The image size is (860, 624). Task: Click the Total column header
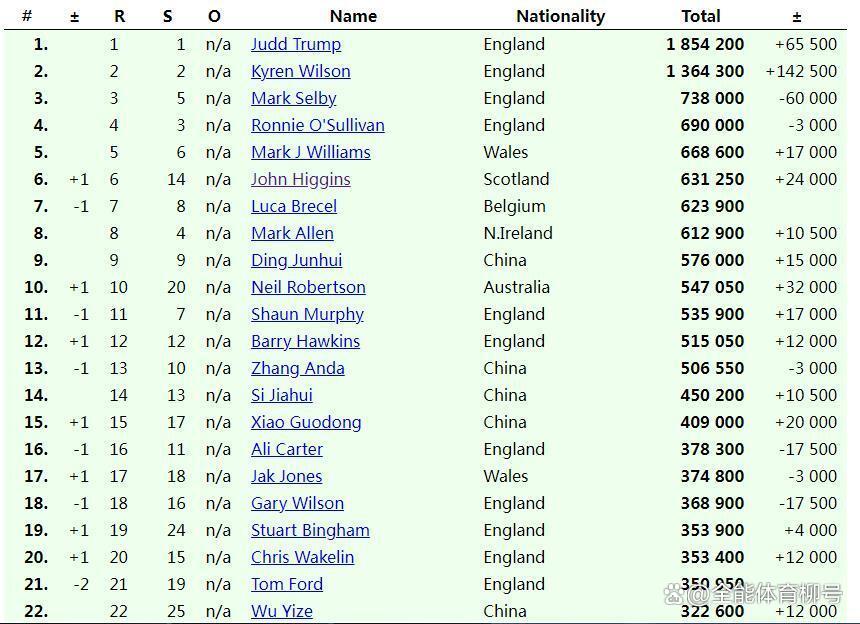[x=700, y=16]
